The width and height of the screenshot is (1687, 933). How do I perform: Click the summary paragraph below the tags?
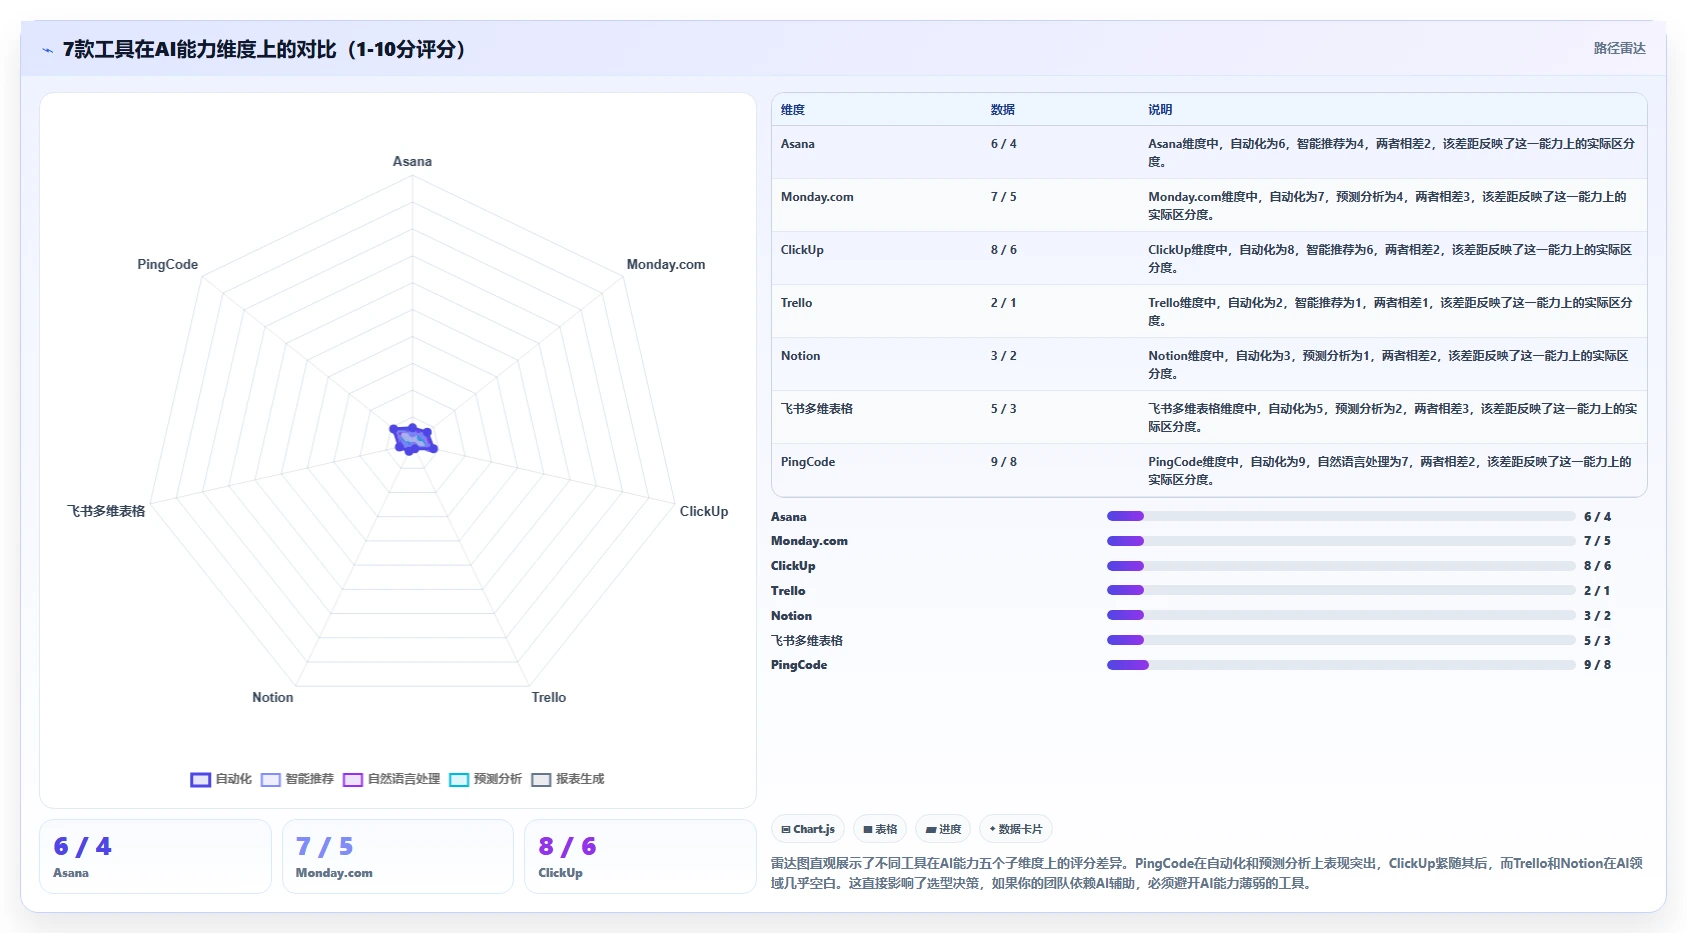click(x=1207, y=873)
